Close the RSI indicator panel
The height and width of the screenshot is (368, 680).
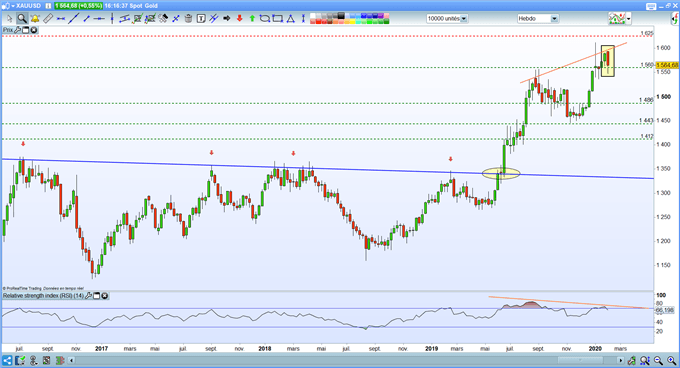(x=105, y=296)
